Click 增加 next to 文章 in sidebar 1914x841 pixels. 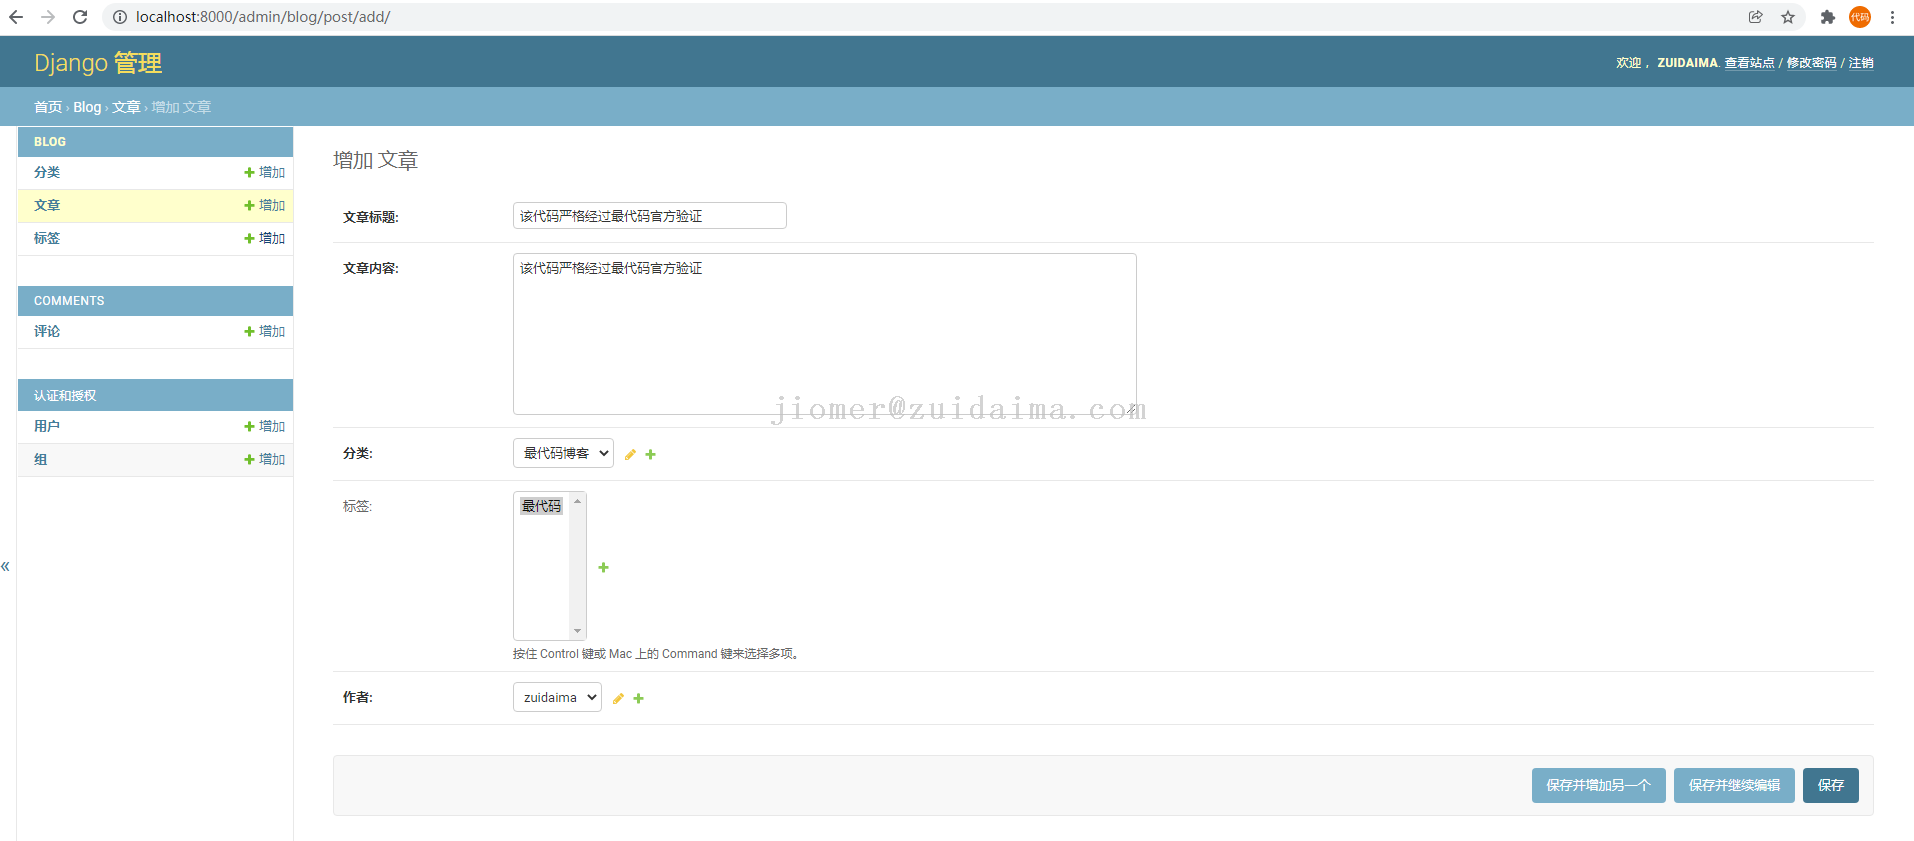pos(265,205)
